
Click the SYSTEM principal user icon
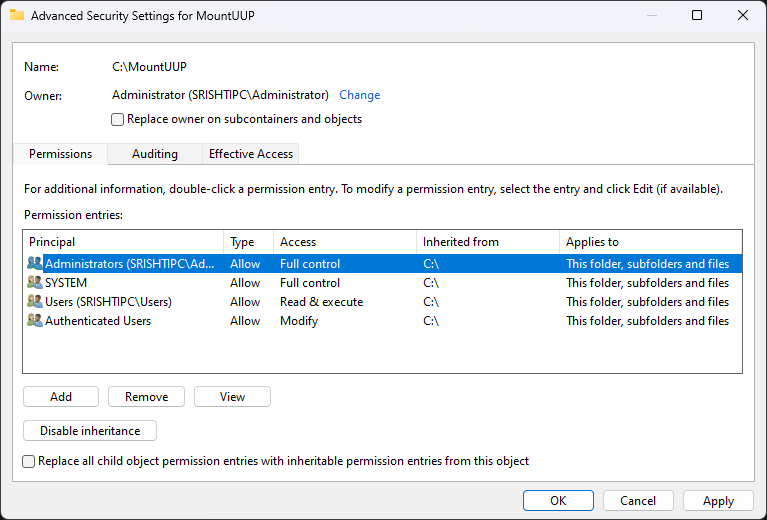point(35,283)
